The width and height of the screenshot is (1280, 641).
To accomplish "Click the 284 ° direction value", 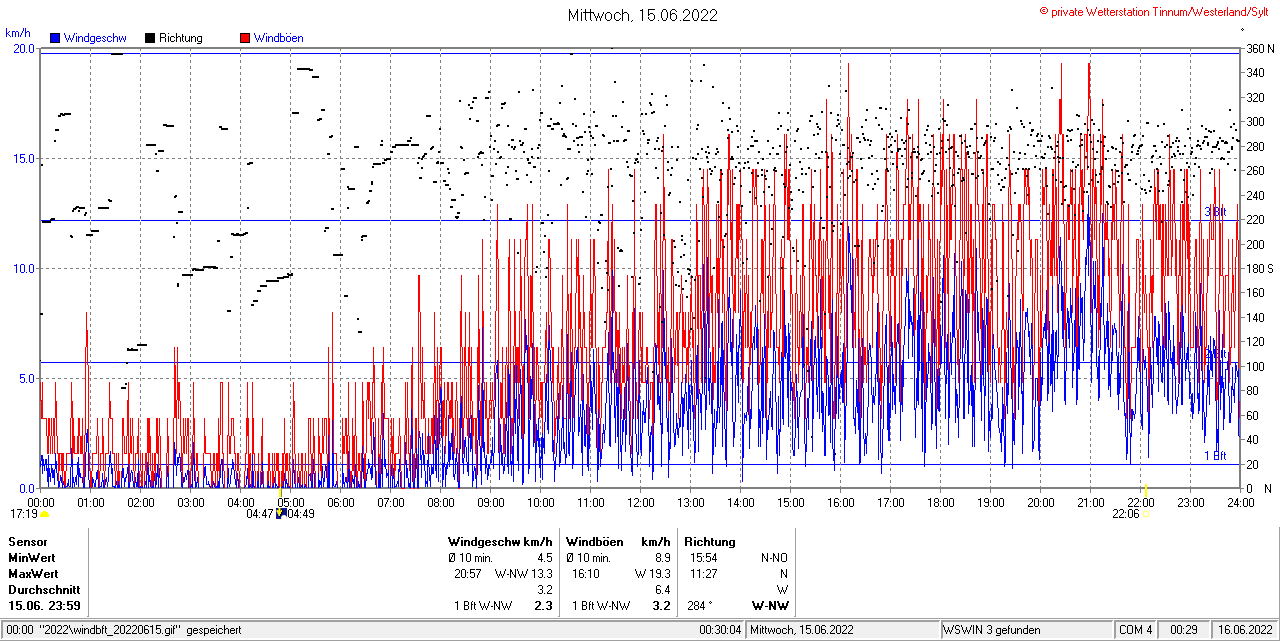I will (700, 606).
